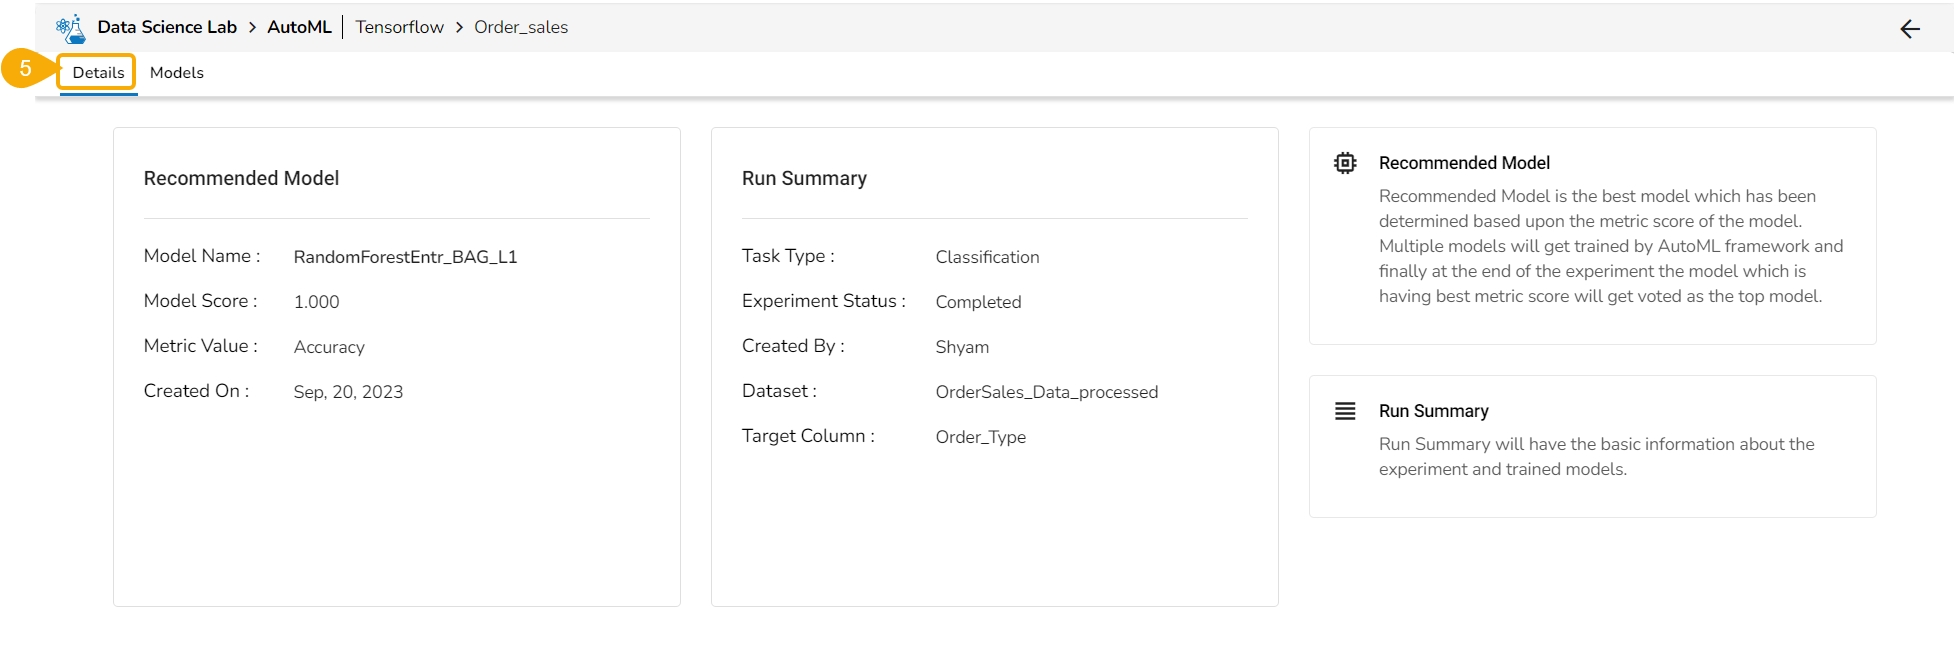The height and width of the screenshot is (656, 1954).
Task: Open the Details tab
Action: 98,72
